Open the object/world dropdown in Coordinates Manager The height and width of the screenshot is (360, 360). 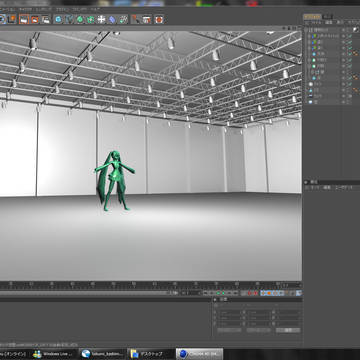tap(229, 330)
